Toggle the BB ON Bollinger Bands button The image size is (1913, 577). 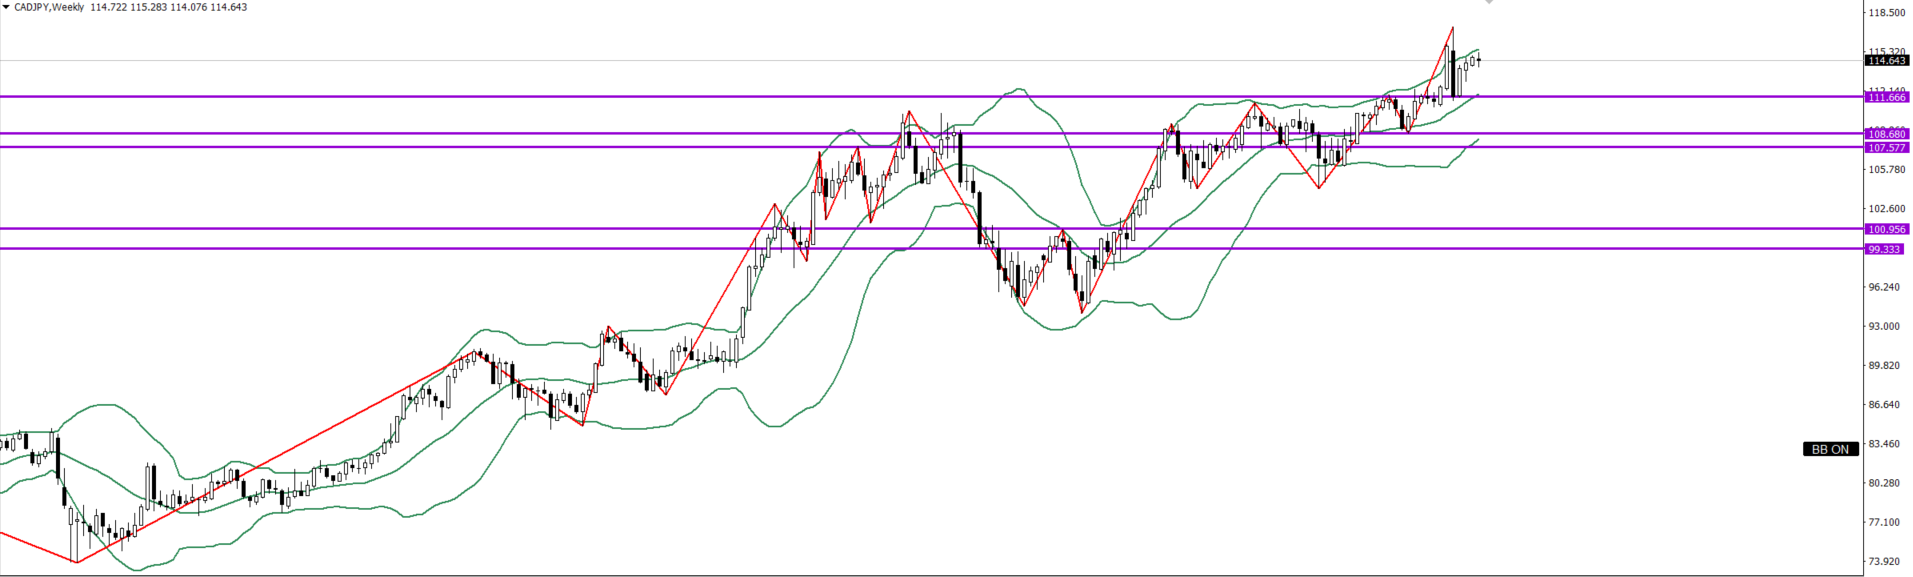(x=1830, y=449)
